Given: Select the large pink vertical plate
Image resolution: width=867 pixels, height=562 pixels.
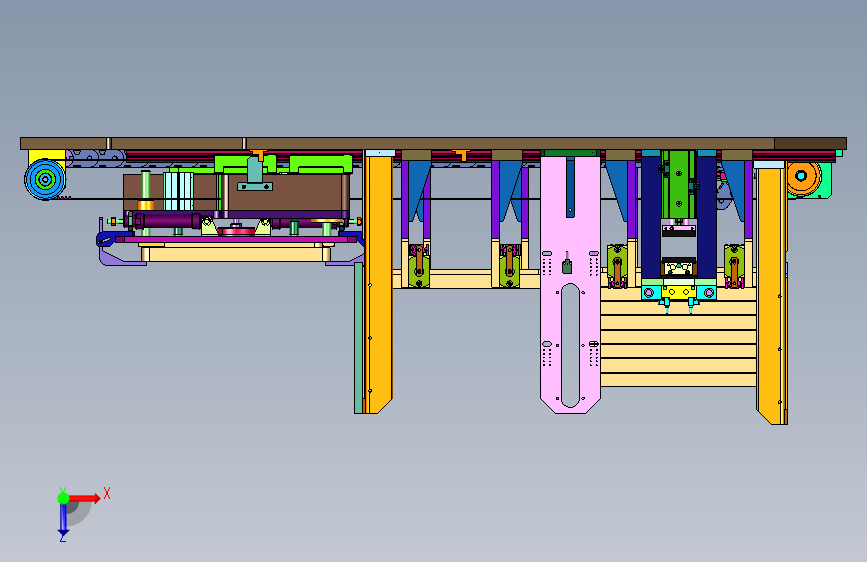Looking at the screenshot, I should tap(571, 284).
